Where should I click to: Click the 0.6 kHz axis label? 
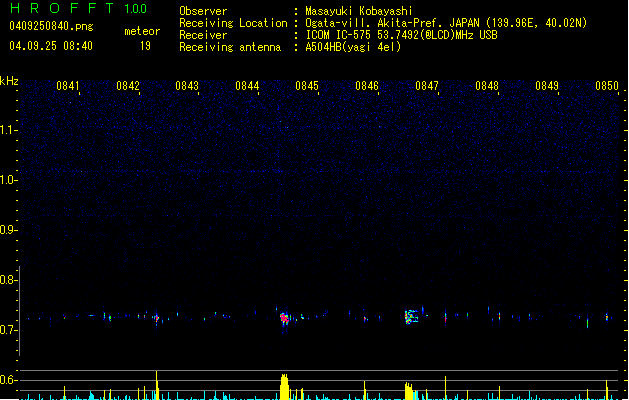8,380
